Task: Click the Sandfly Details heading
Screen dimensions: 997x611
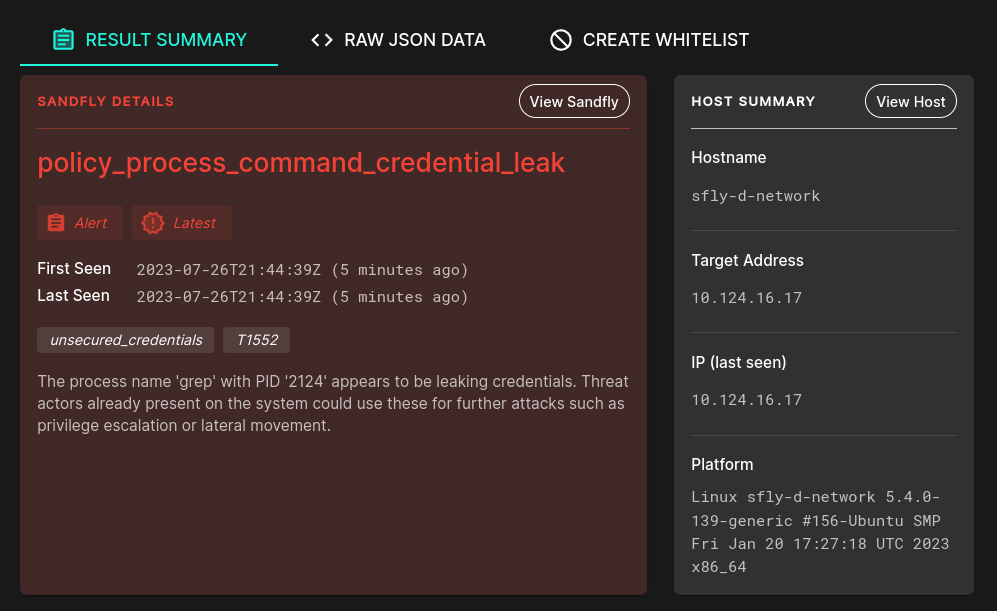Action: point(106,101)
